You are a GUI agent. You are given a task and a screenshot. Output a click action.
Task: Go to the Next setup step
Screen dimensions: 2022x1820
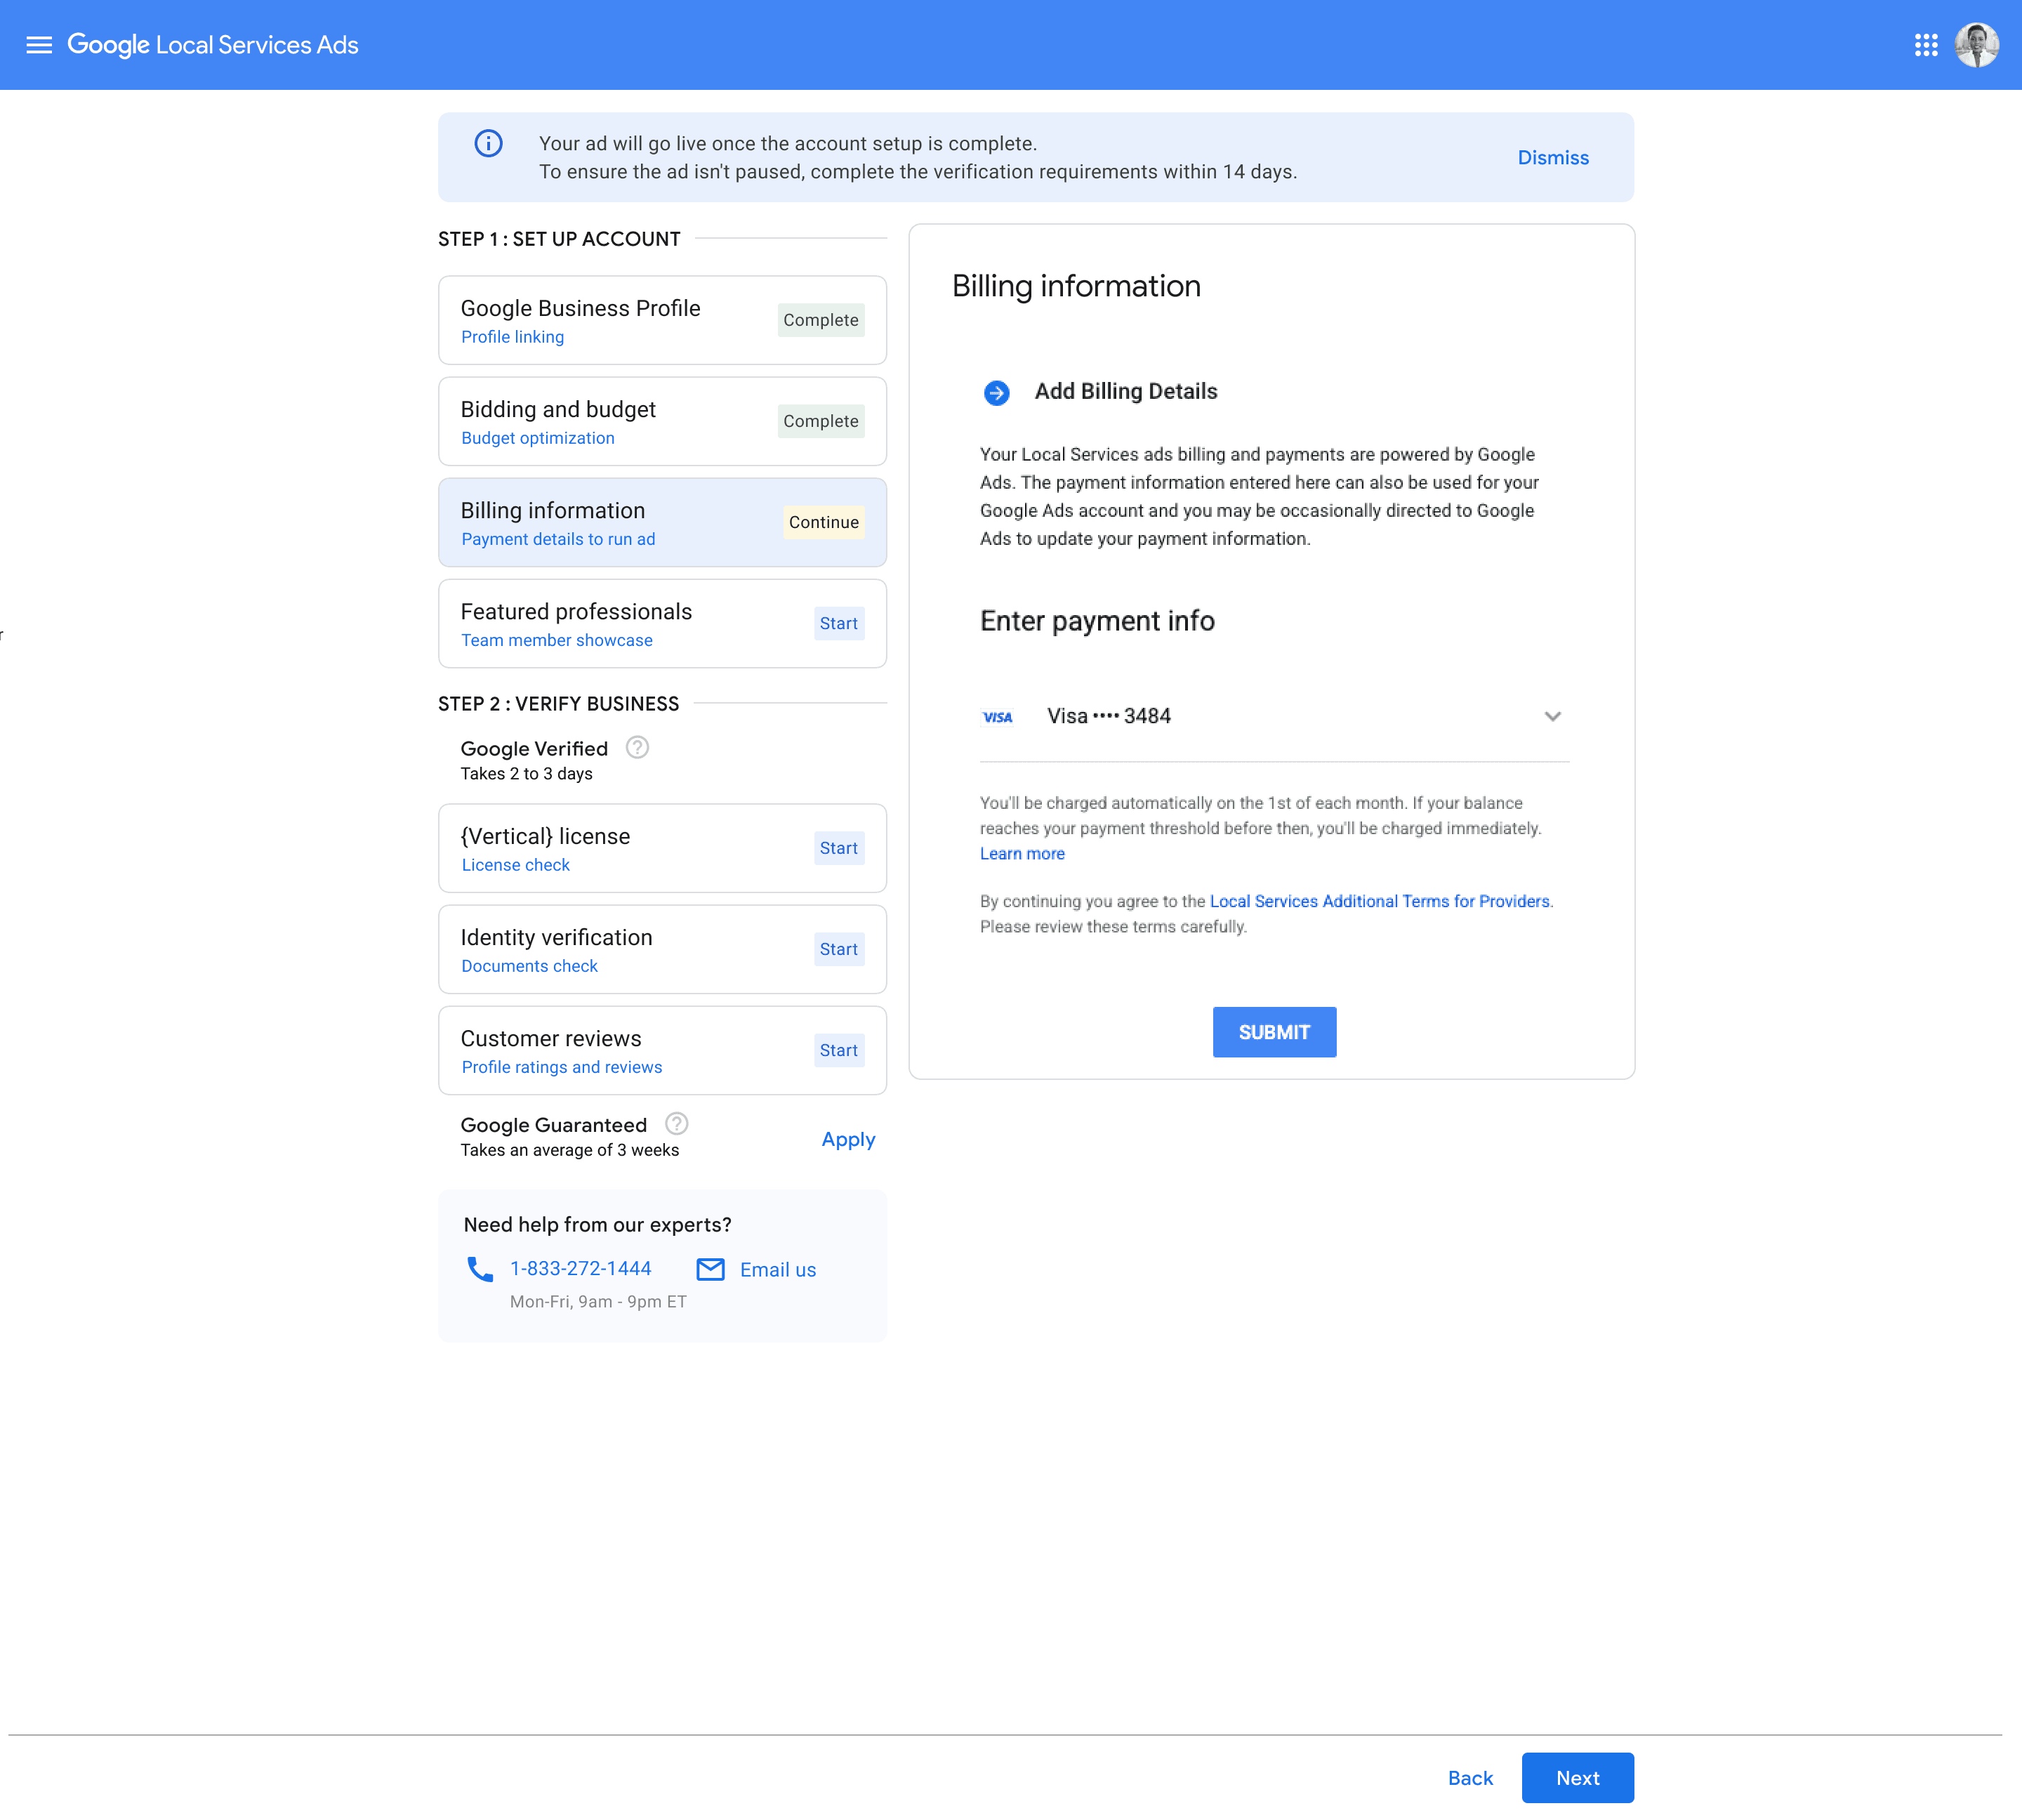click(1577, 1778)
